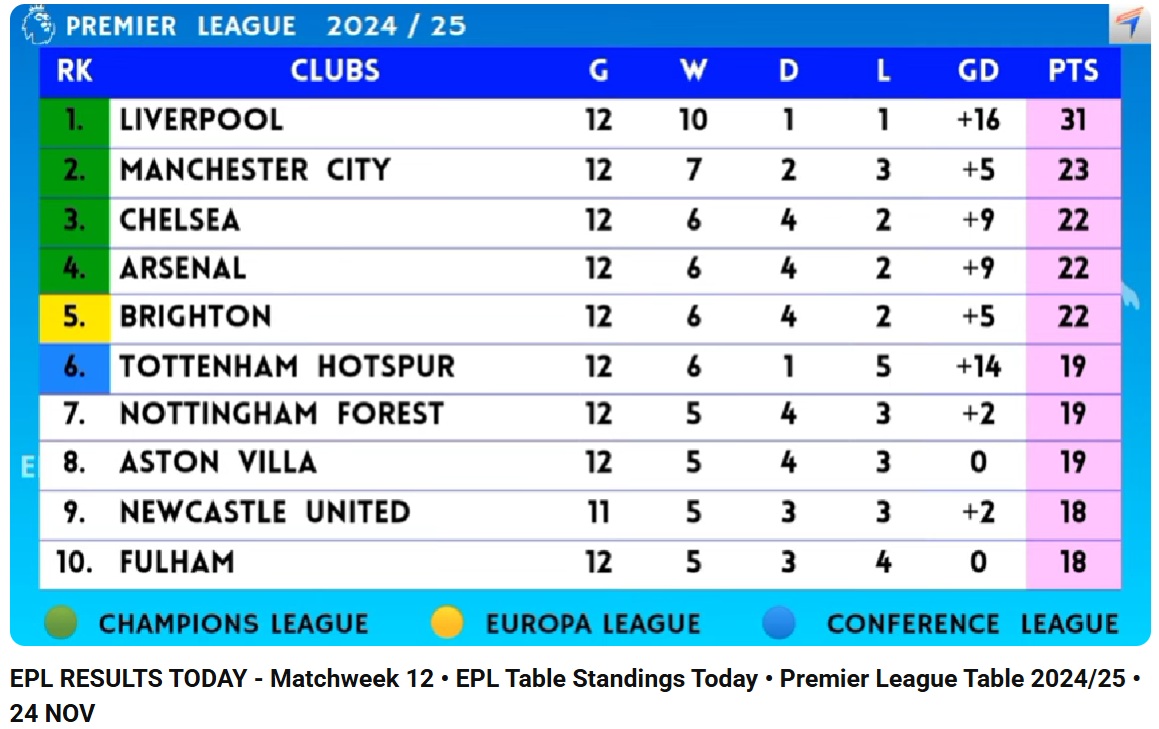Click the channel logo in top-right corner

(x=1129, y=23)
